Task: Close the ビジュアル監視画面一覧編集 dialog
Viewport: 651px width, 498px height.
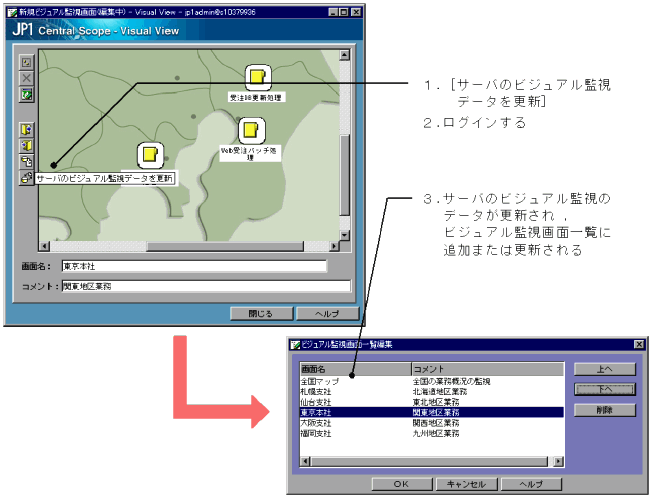Action: click(639, 344)
